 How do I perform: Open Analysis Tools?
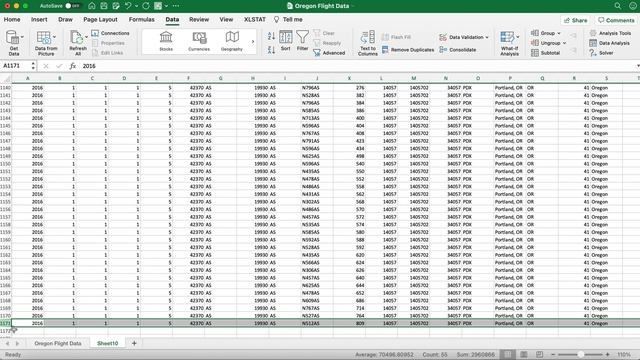pos(610,33)
